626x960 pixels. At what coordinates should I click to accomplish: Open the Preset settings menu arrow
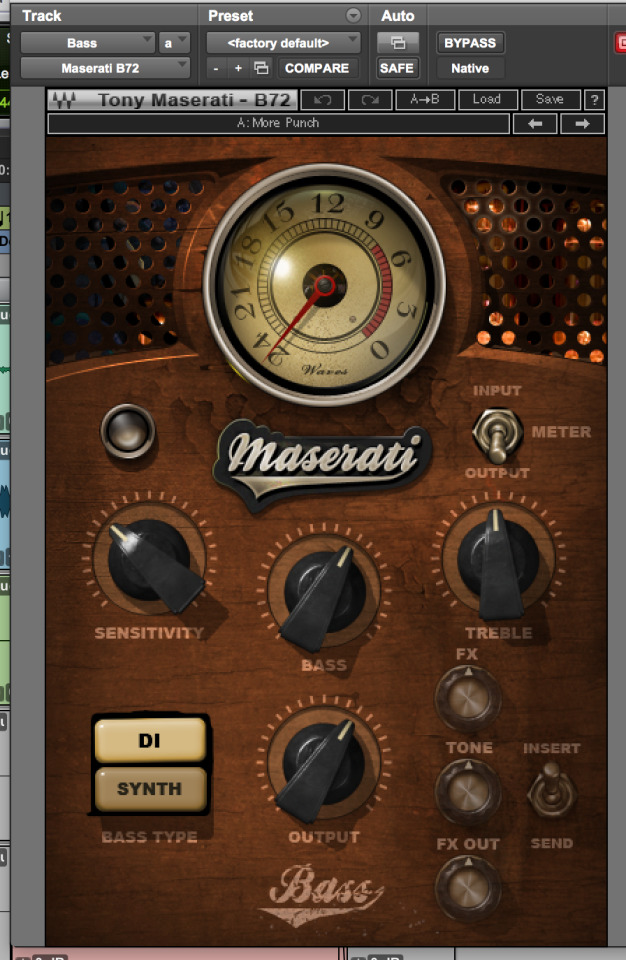[x=353, y=15]
